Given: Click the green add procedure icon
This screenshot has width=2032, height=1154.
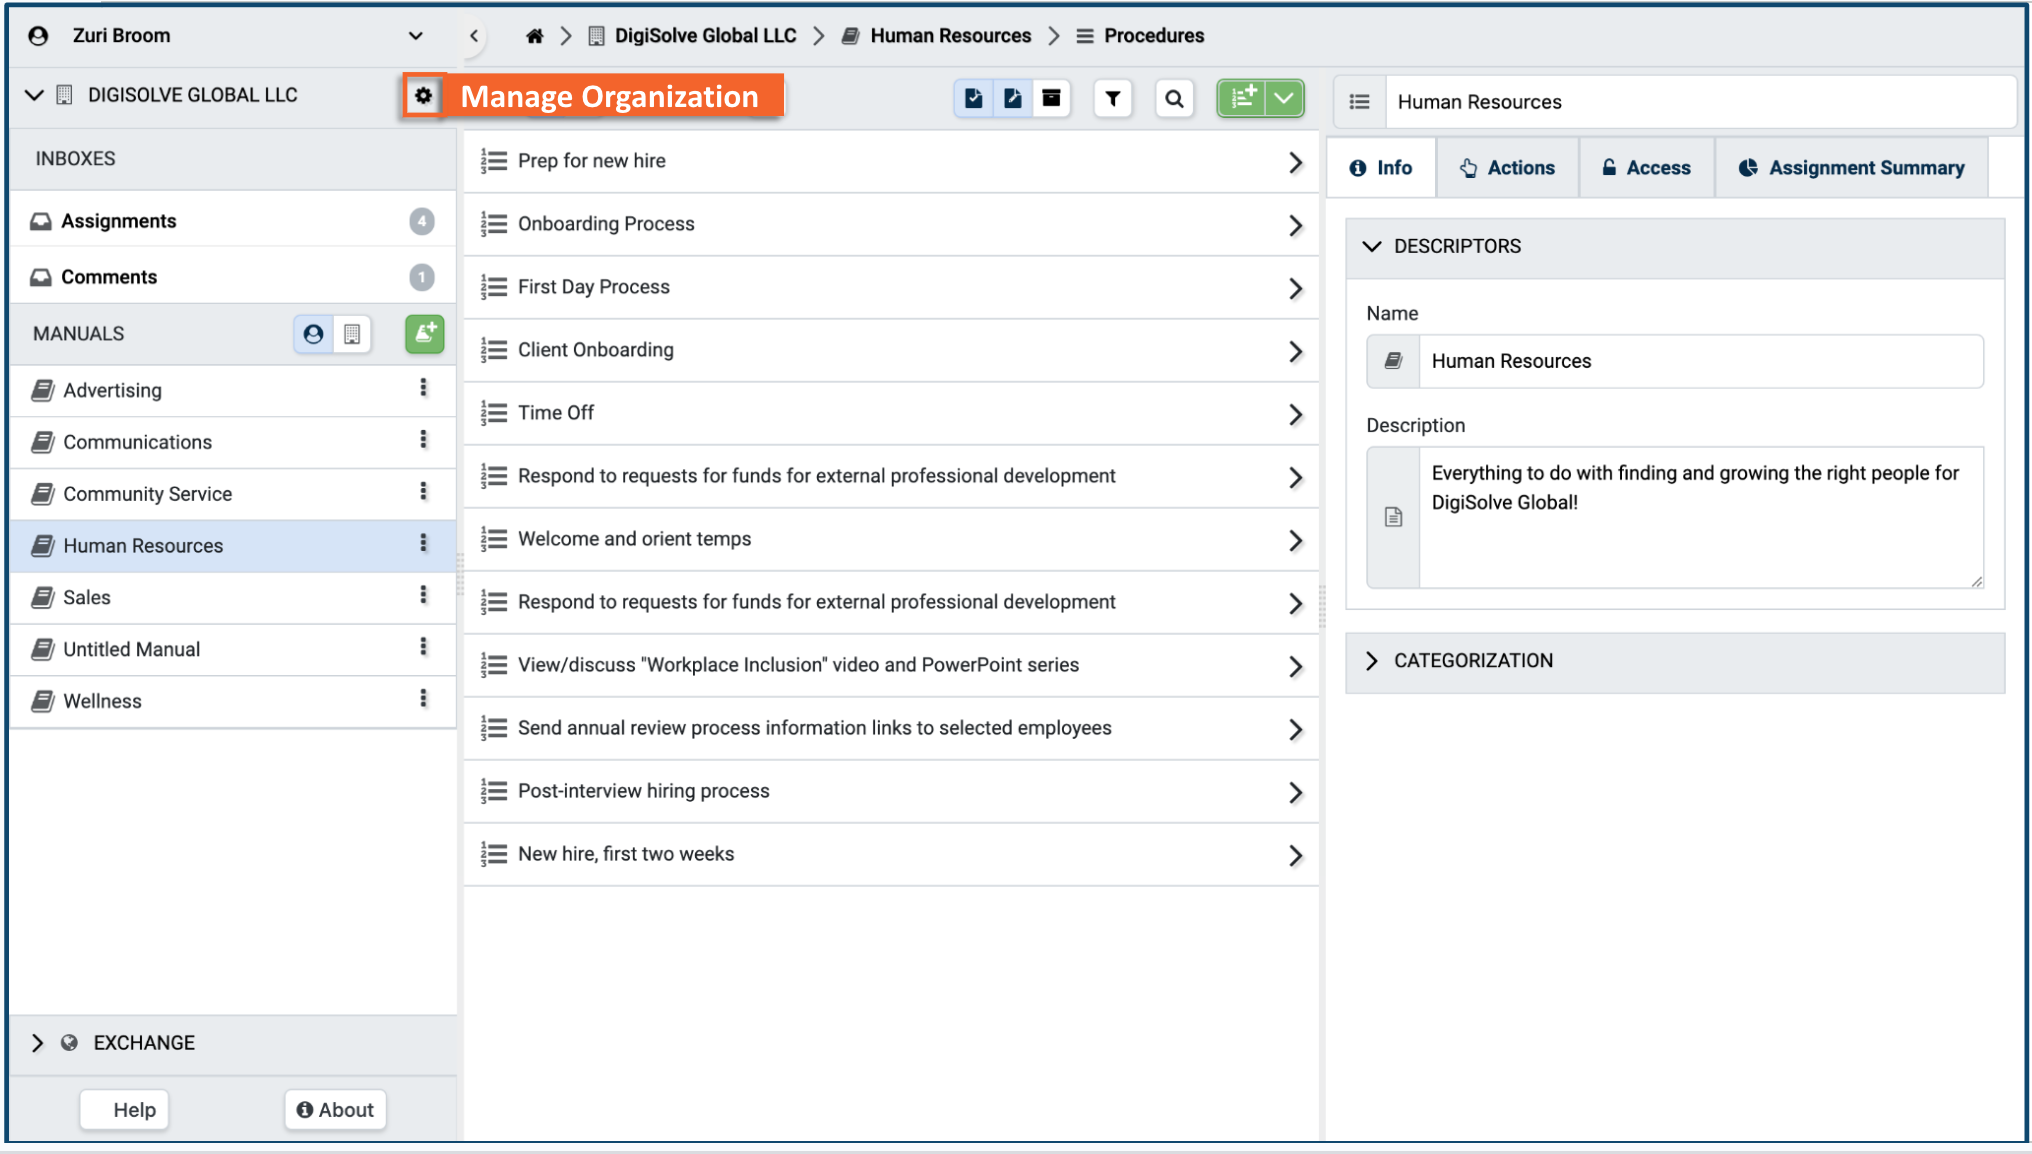Looking at the screenshot, I should tap(1242, 99).
